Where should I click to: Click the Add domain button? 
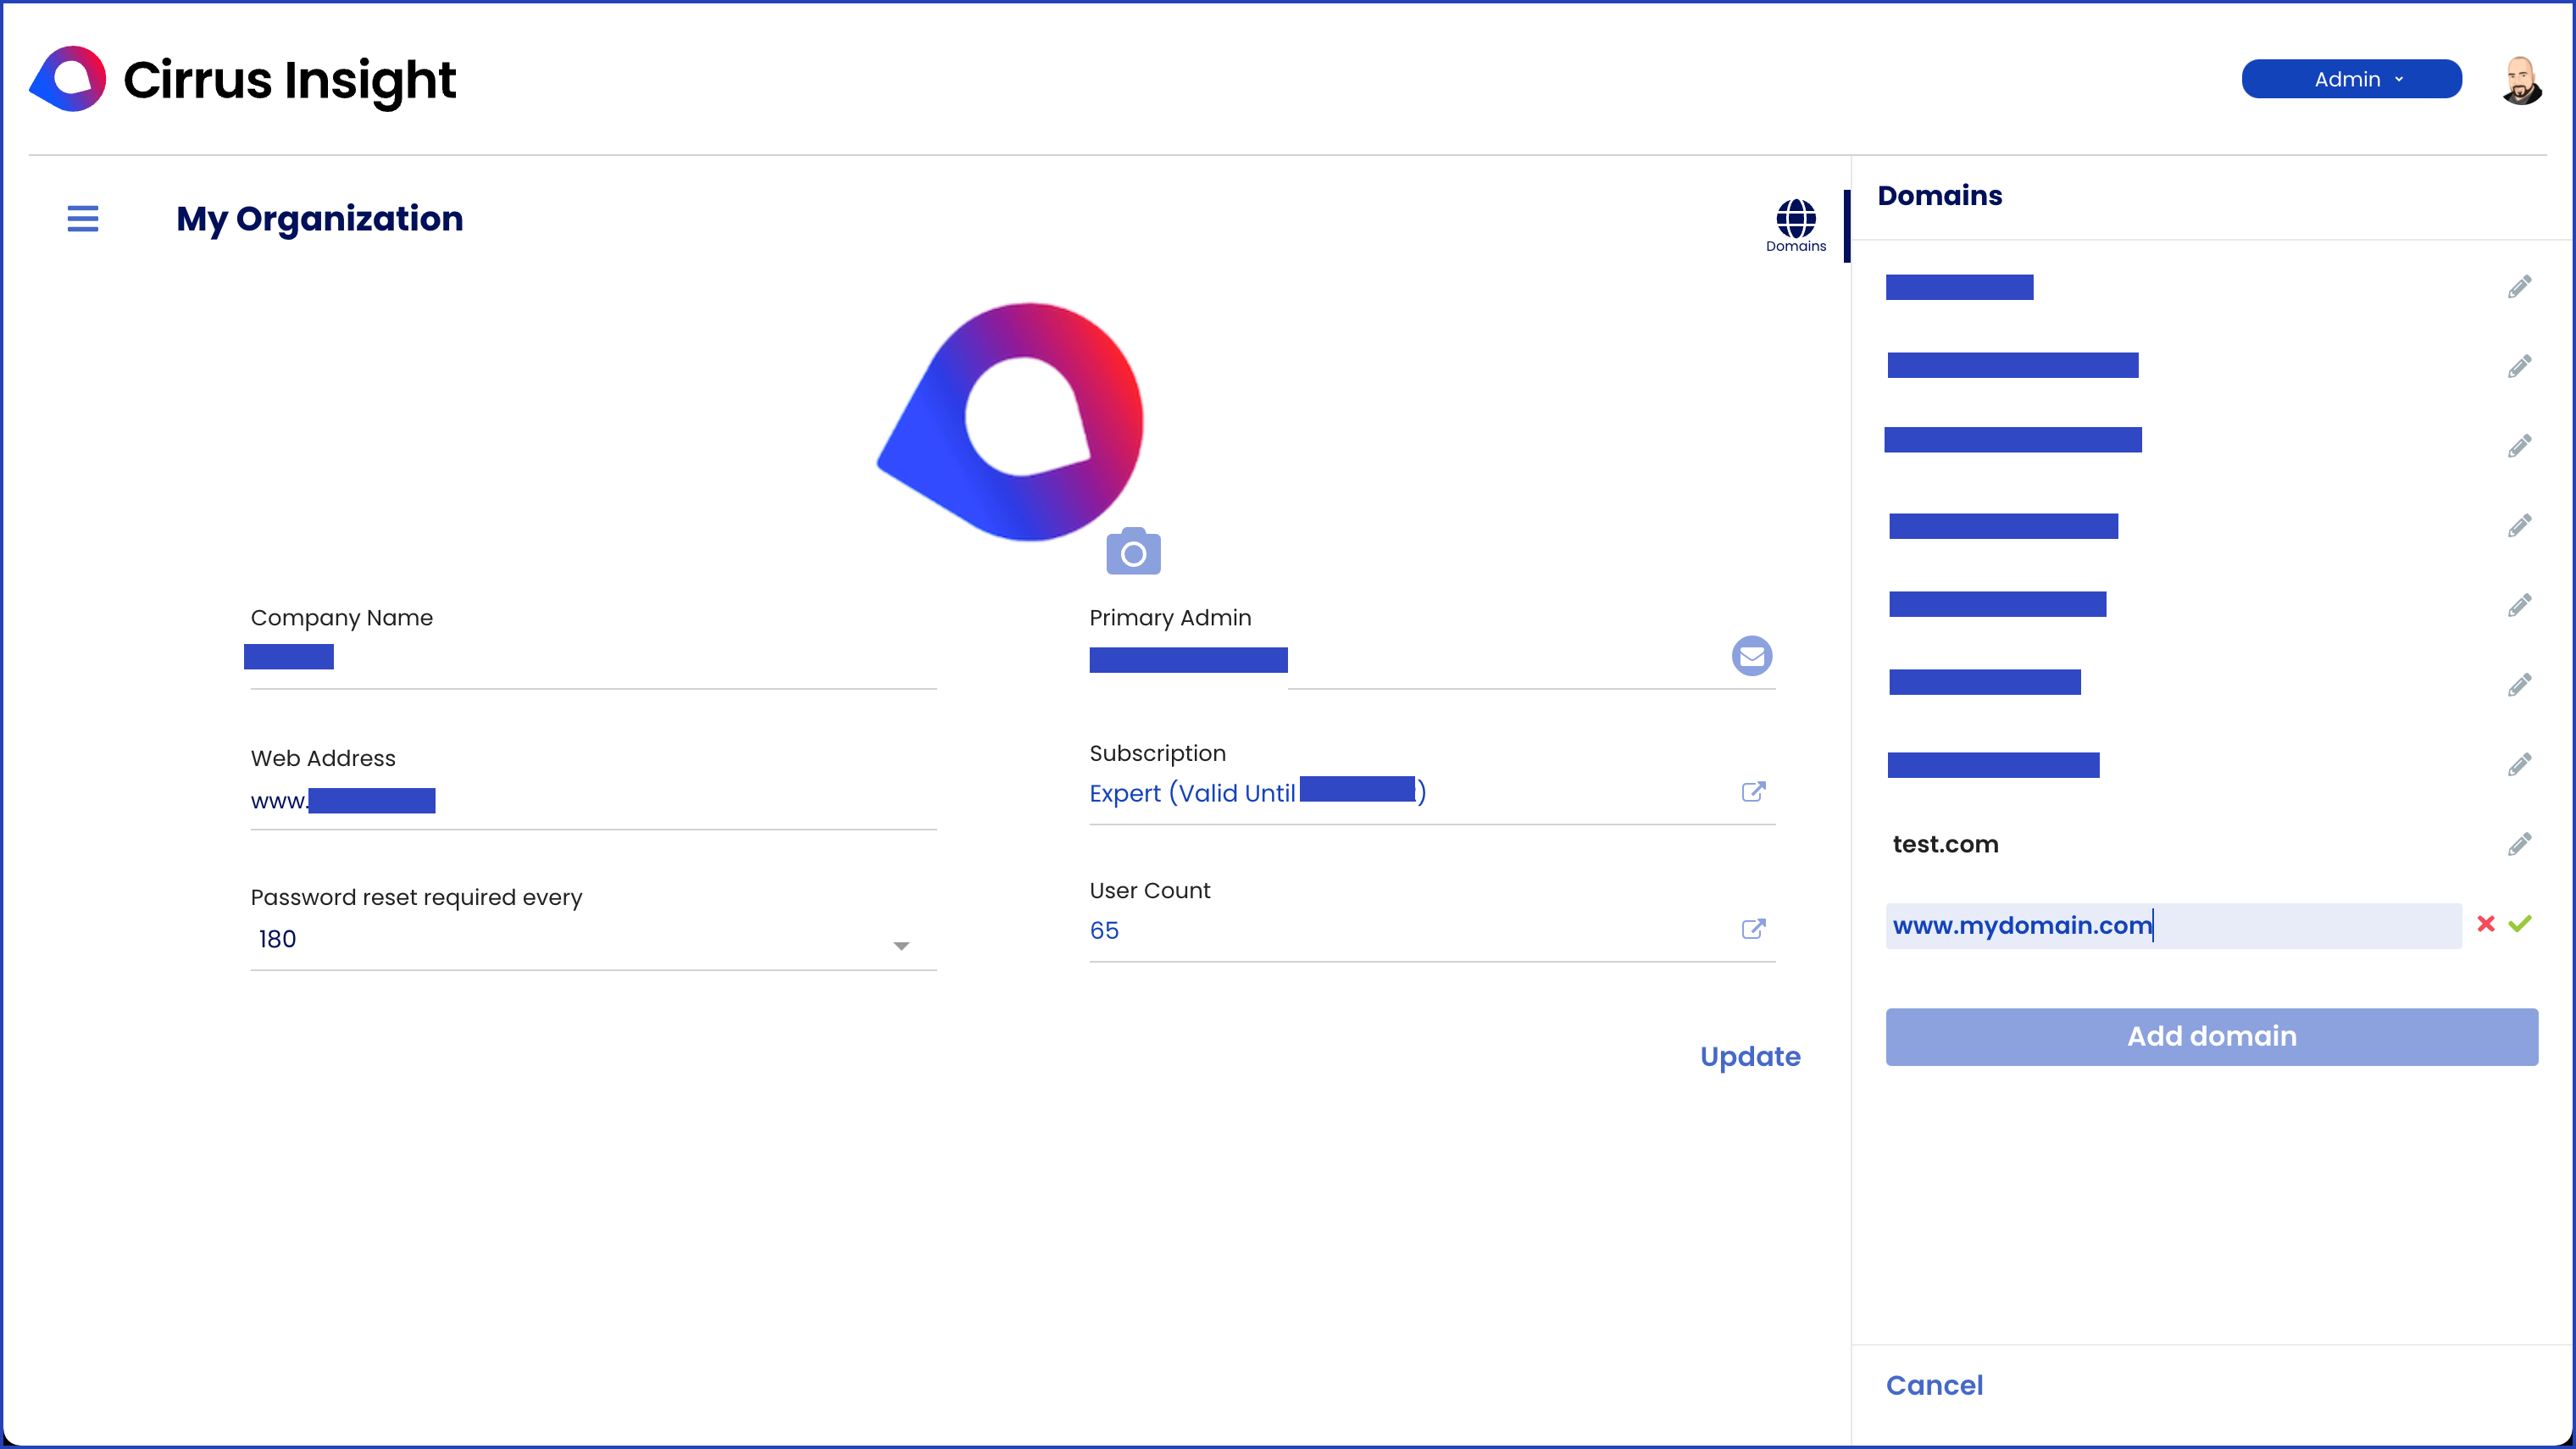[2211, 1036]
